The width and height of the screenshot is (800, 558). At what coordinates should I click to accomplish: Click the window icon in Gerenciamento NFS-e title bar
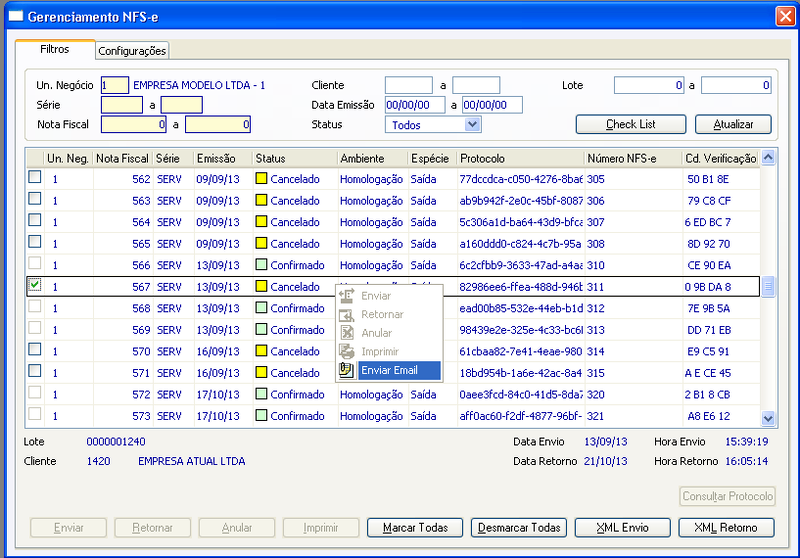coord(15,16)
